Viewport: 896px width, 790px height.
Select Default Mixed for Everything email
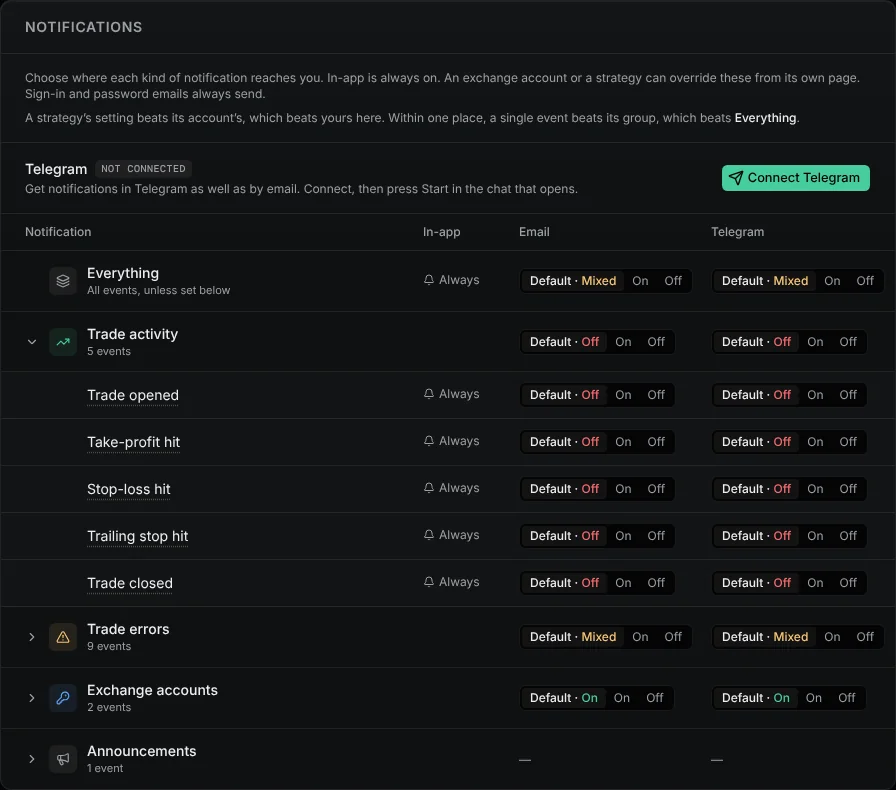coord(573,281)
